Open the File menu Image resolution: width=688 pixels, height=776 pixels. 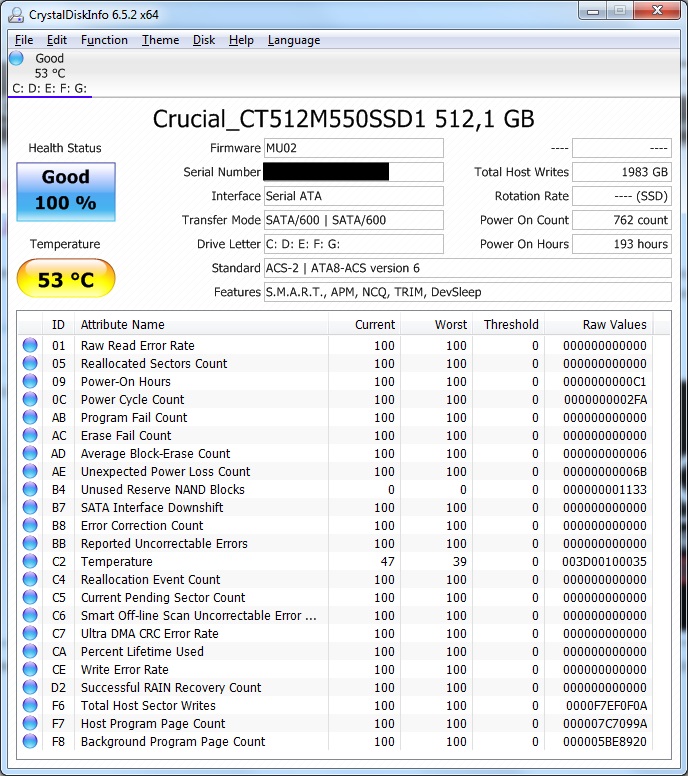(24, 40)
